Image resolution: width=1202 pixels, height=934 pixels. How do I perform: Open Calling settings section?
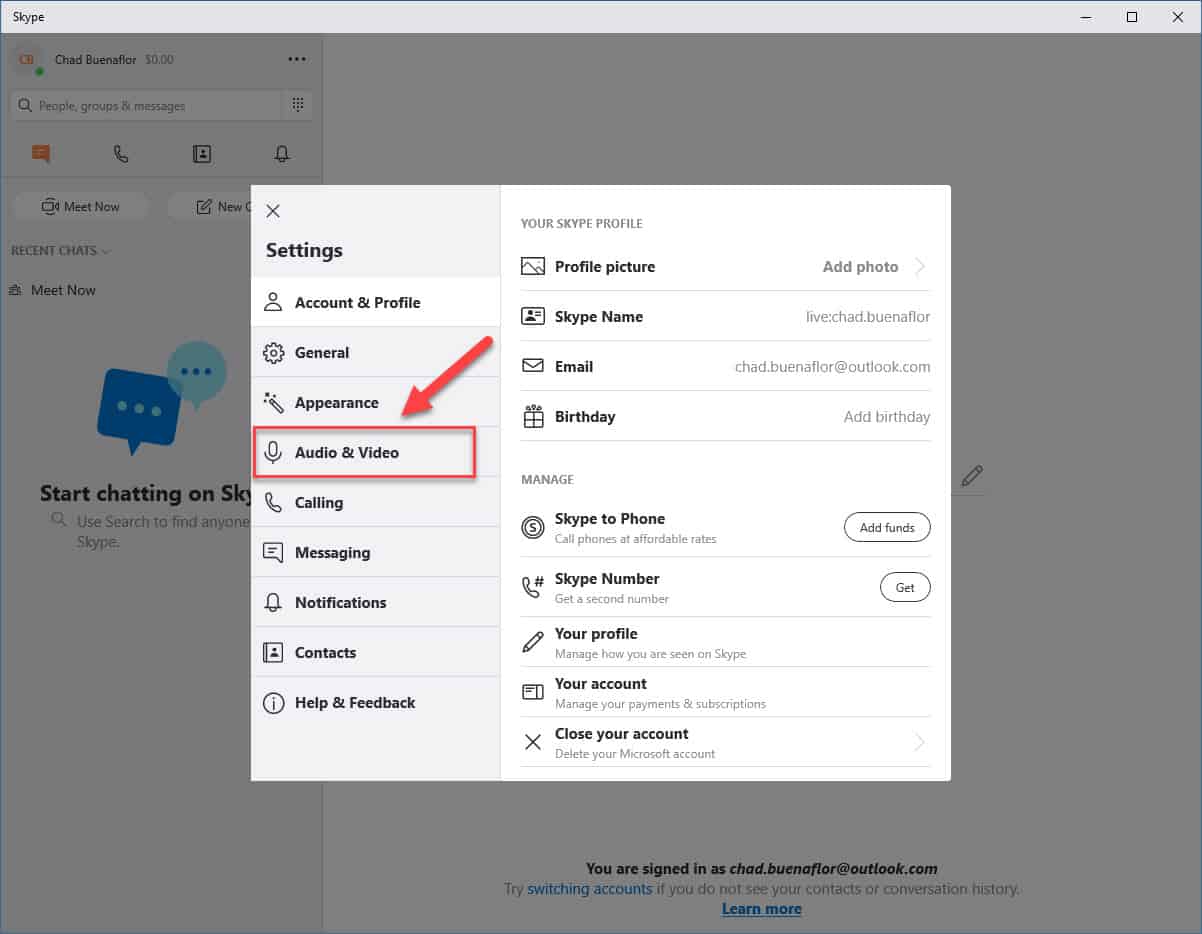pos(375,502)
